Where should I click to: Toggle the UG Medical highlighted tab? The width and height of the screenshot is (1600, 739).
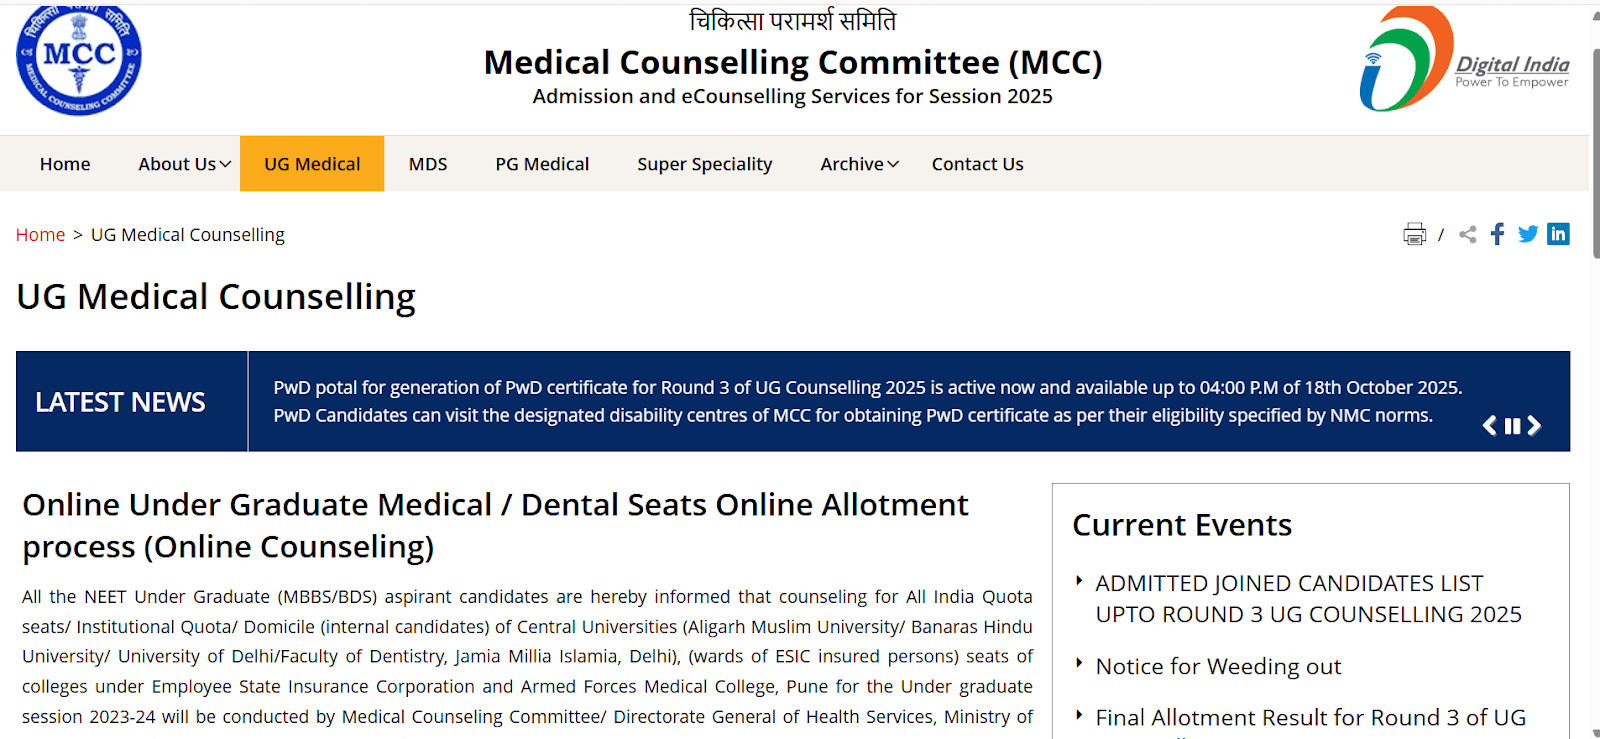(311, 163)
